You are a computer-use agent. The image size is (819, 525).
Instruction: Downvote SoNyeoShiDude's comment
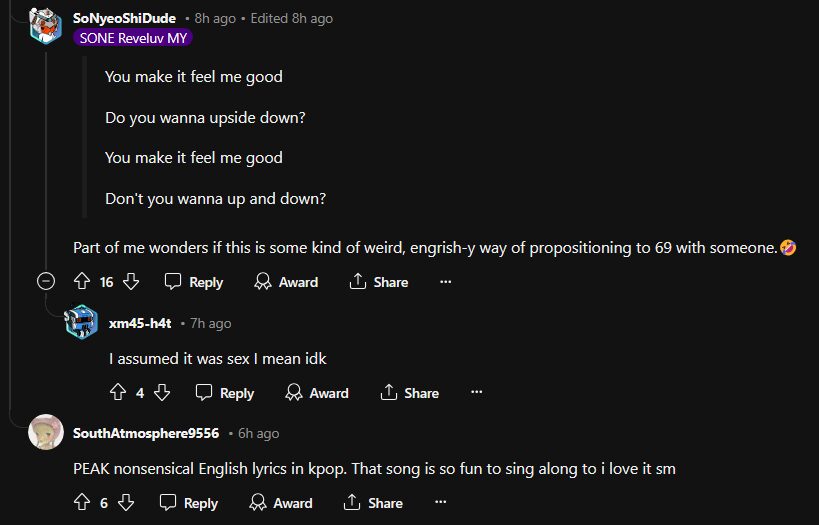(x=130, y=282)
